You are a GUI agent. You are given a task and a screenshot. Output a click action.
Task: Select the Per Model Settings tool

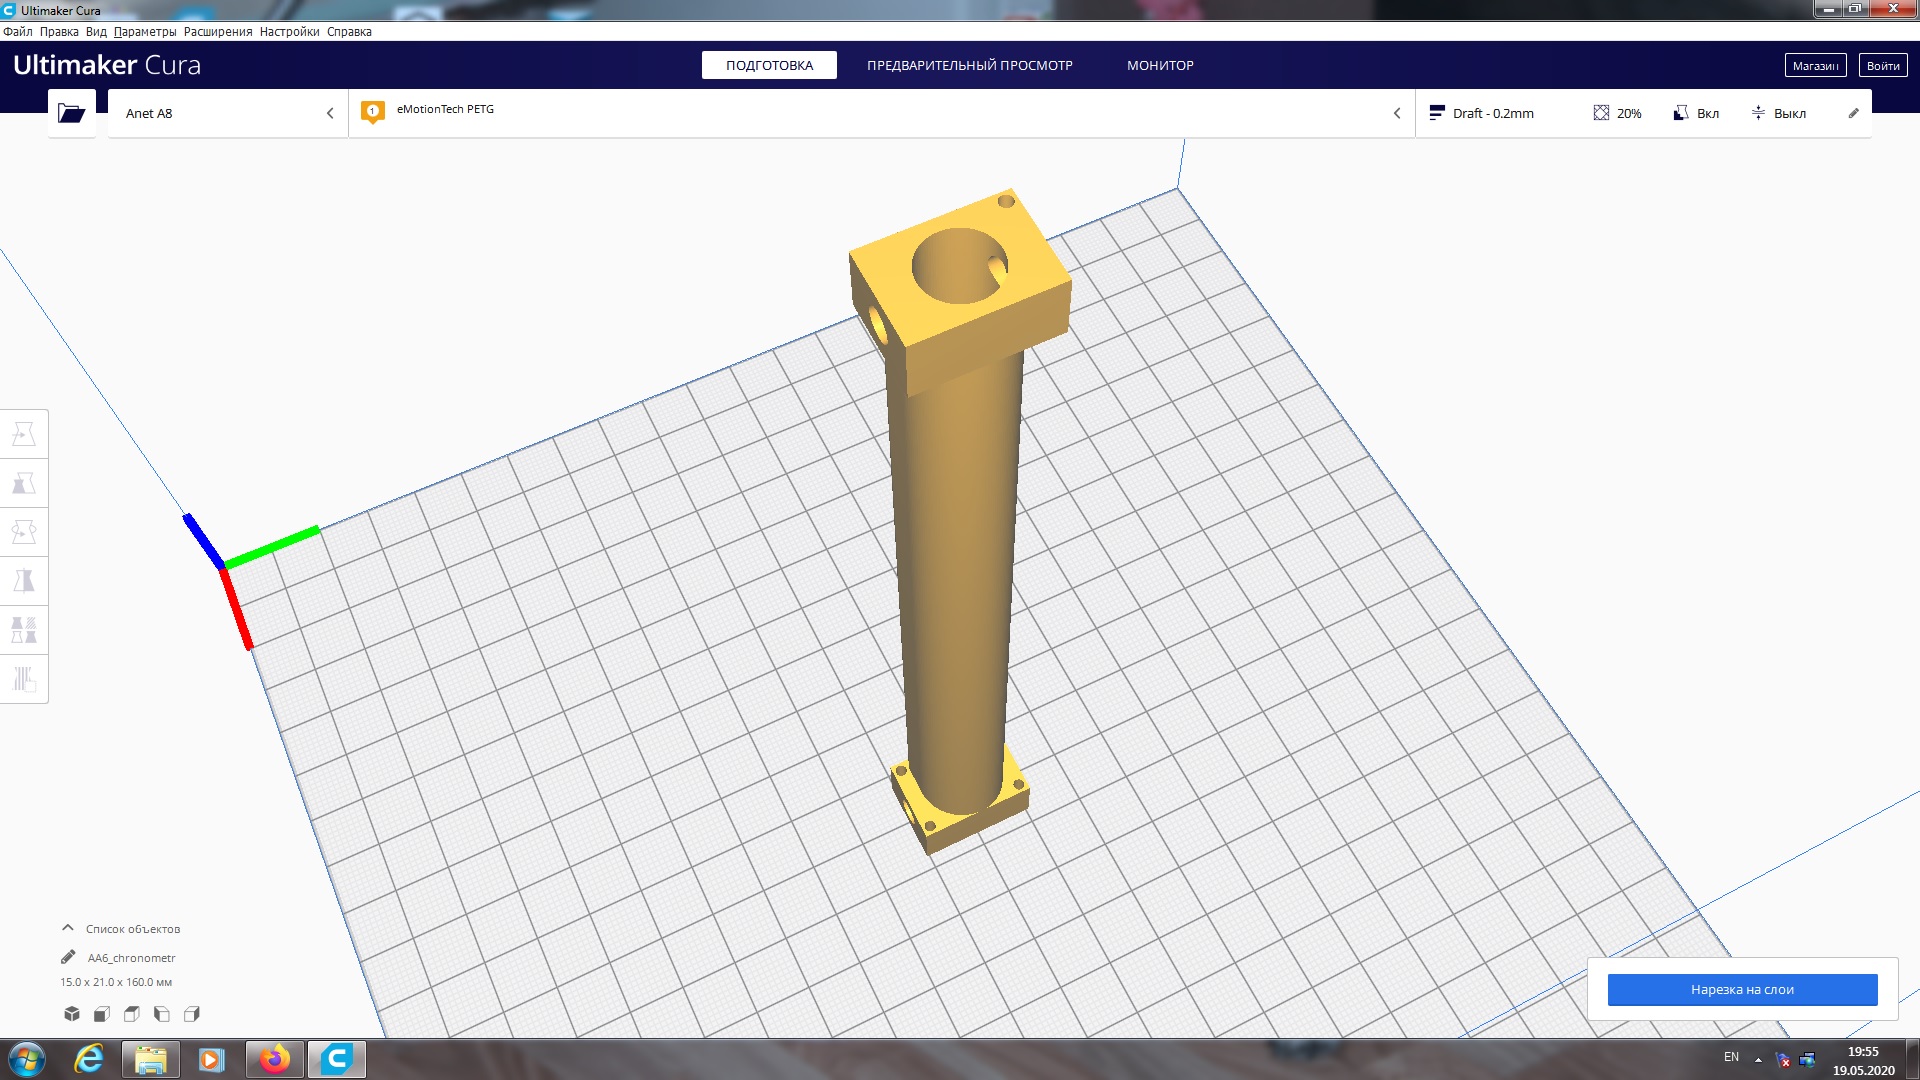click(24, 630)
